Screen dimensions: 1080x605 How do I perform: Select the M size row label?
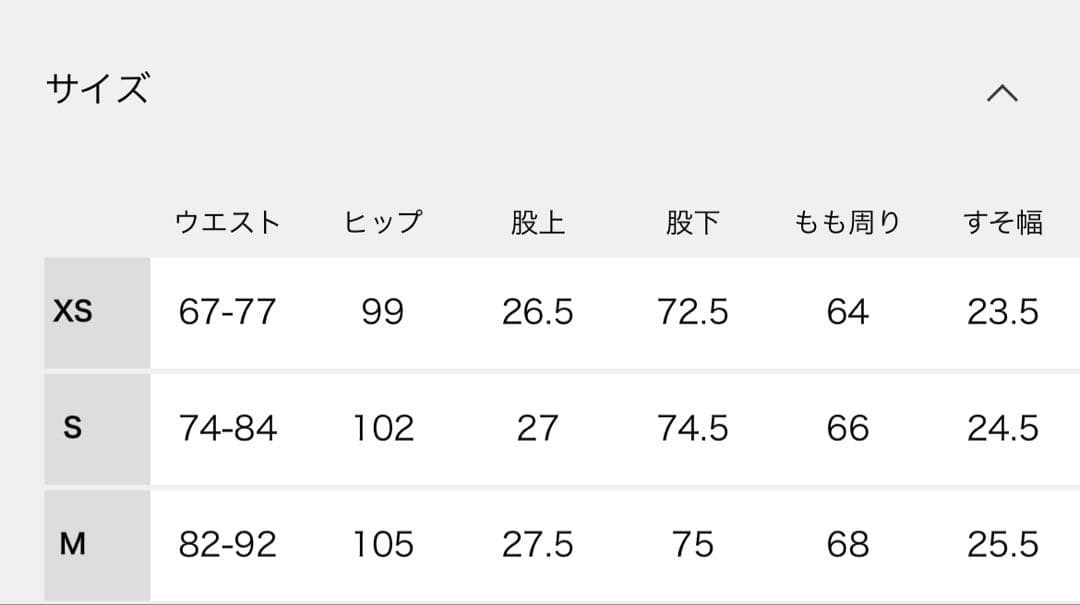[72, 544]
